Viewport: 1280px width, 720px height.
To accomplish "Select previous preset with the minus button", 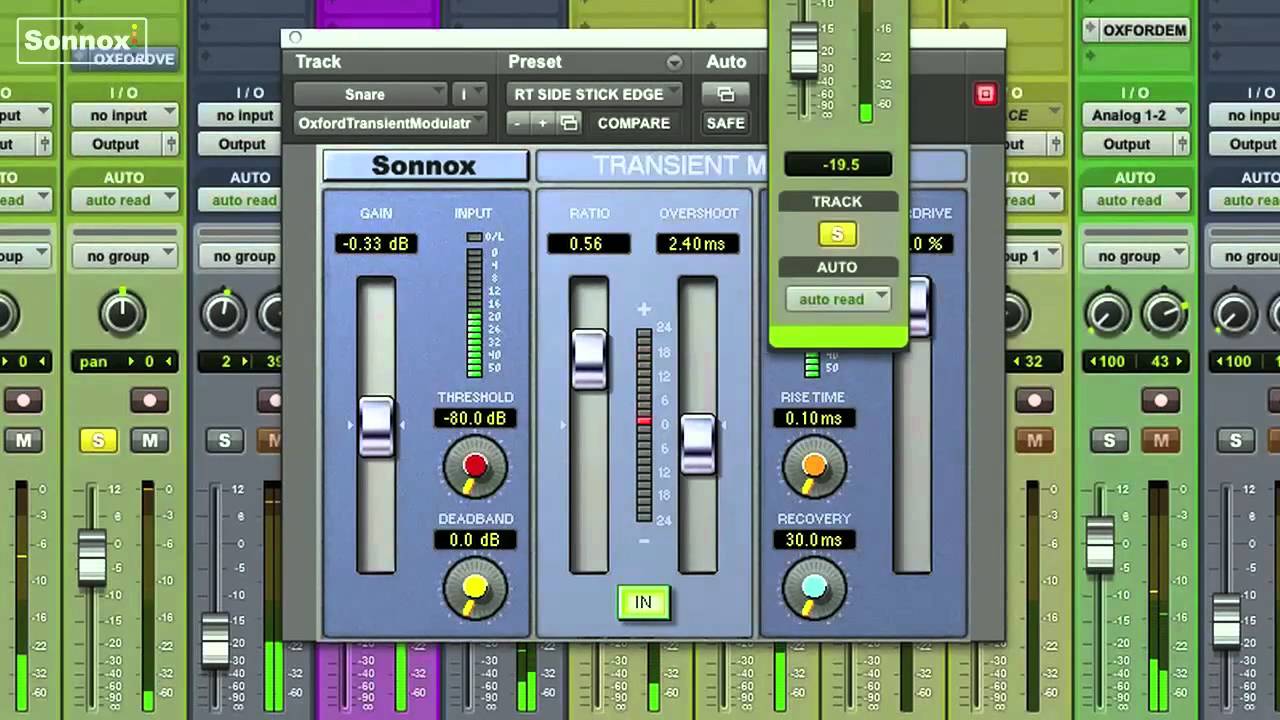I will tap(518, 123).
